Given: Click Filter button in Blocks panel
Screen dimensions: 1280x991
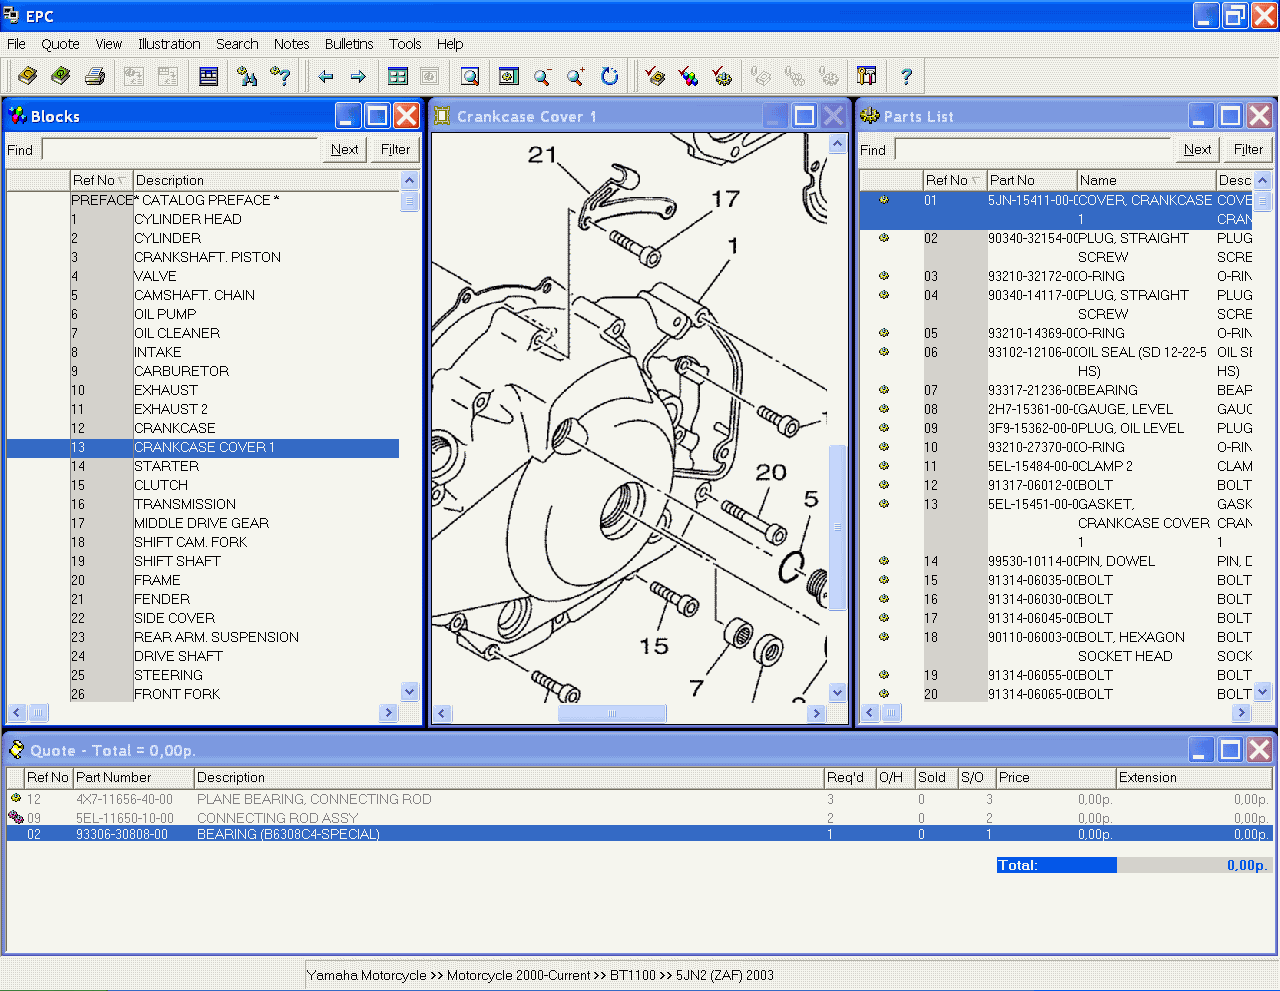Looking at the screenshot, I should tap(395, 149).
